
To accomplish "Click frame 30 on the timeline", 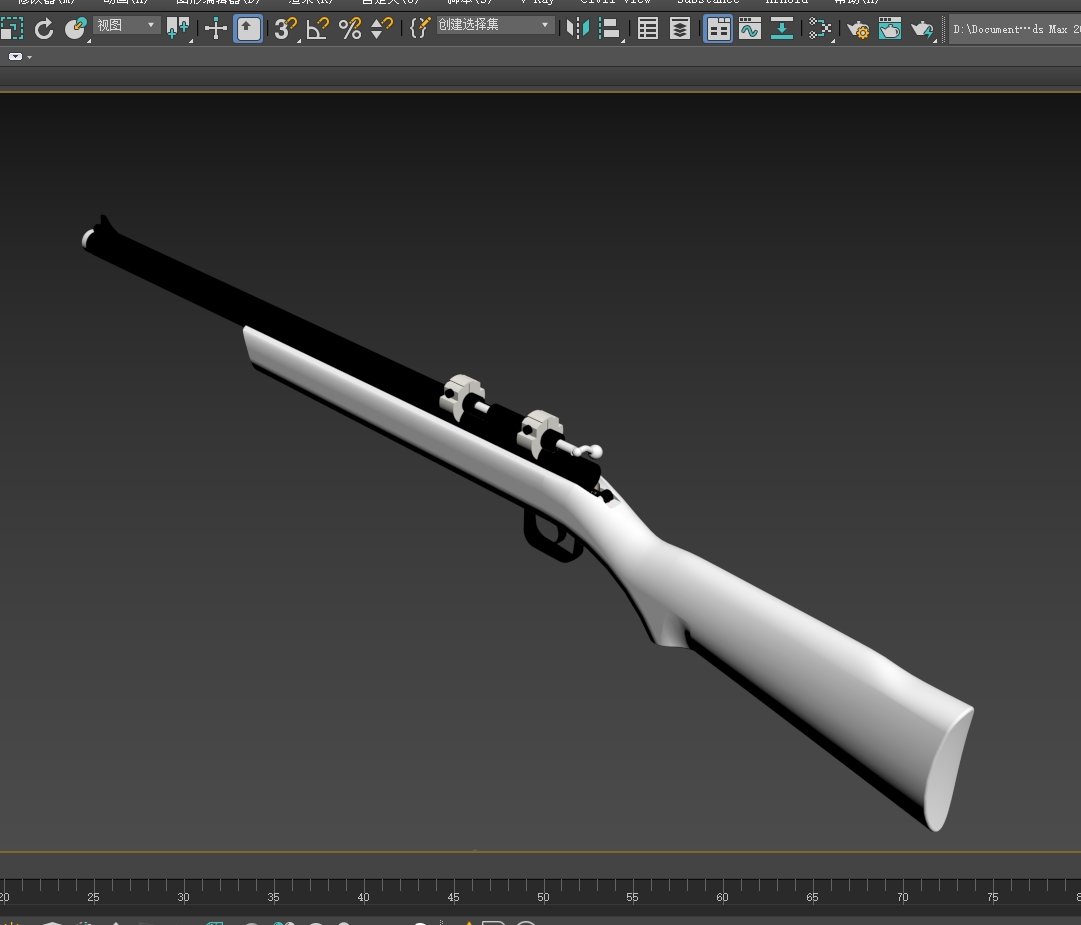I will click(183, 897).
